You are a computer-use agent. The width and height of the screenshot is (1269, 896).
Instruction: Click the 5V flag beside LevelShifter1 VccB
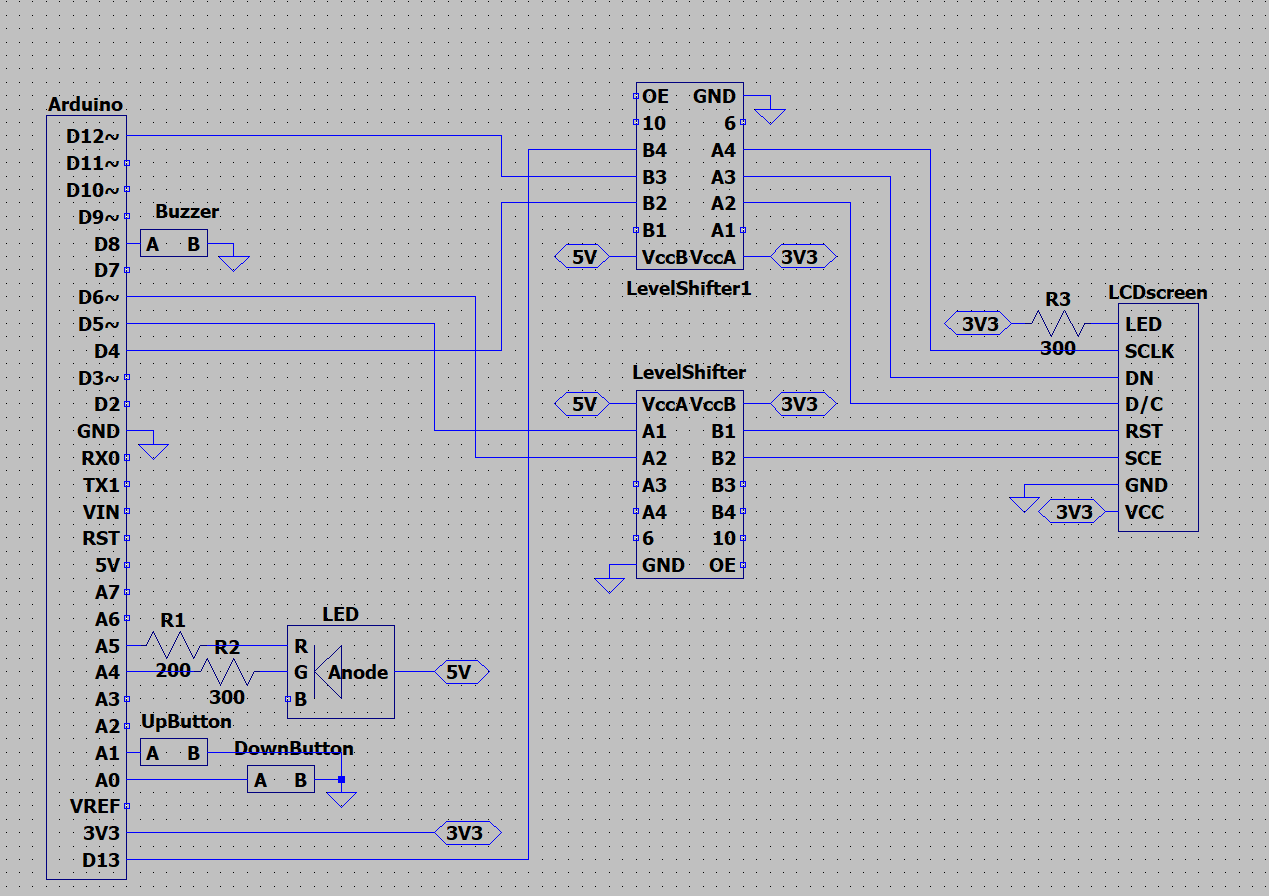[583, 257]
